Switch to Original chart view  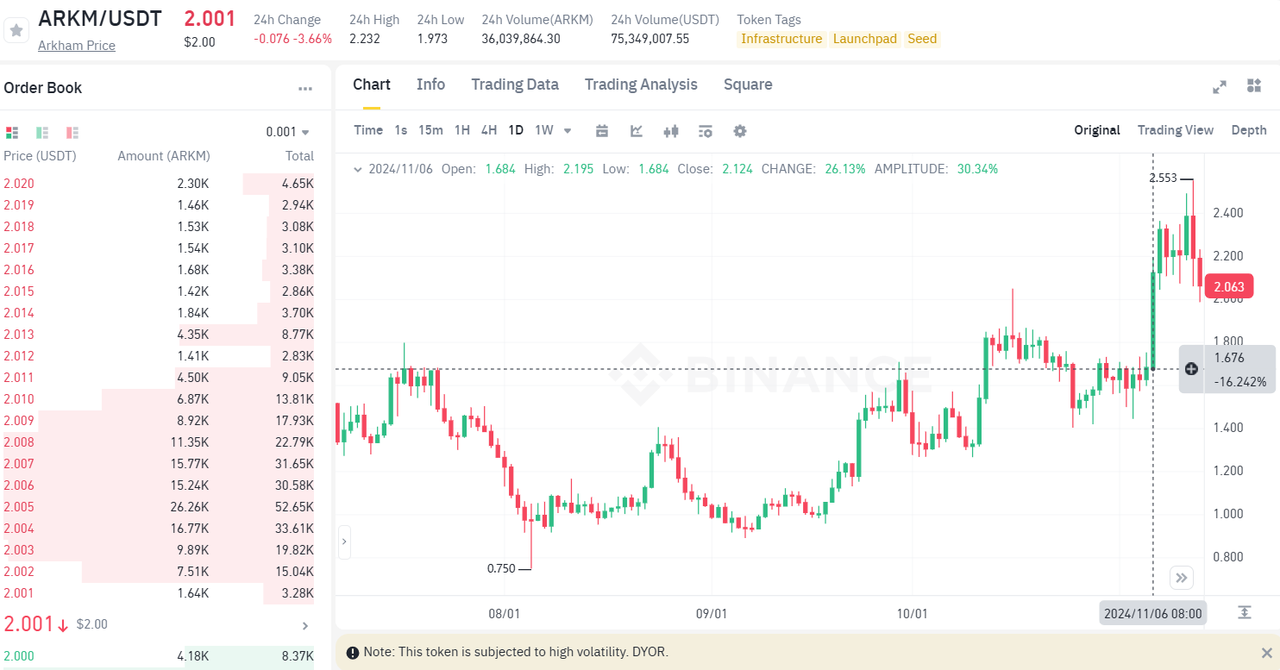[1097, 130]
